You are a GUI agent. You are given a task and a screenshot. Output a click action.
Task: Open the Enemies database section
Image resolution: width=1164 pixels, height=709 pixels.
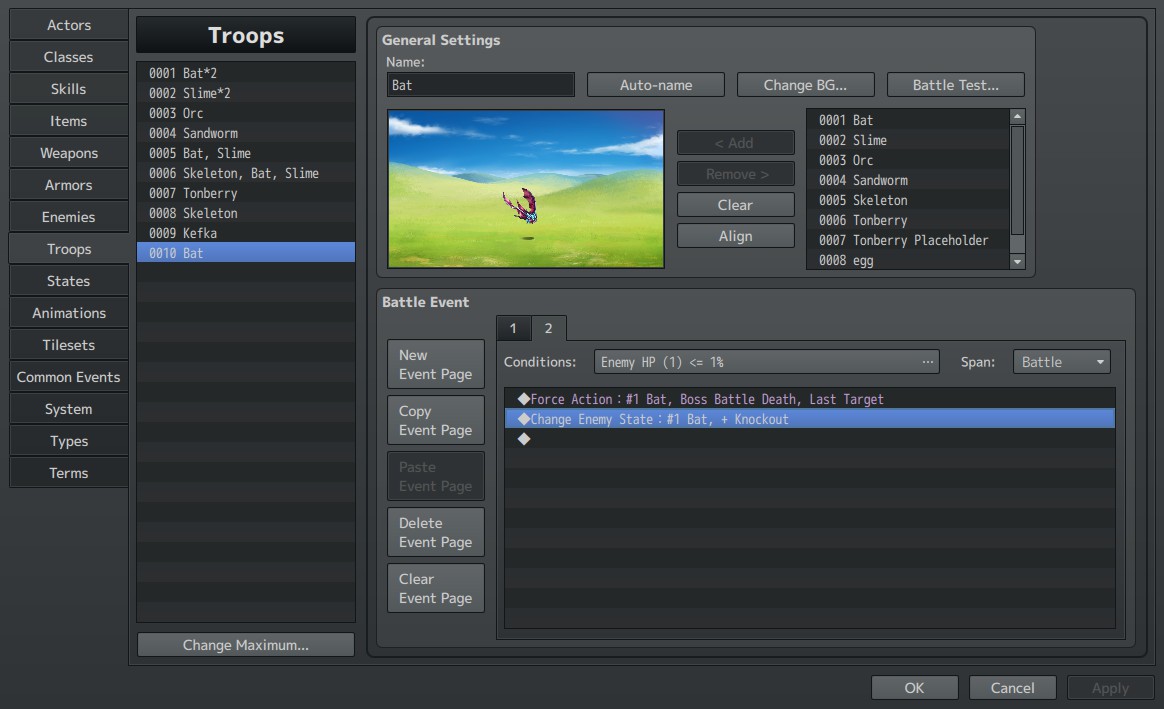click(x=68, y=217)
